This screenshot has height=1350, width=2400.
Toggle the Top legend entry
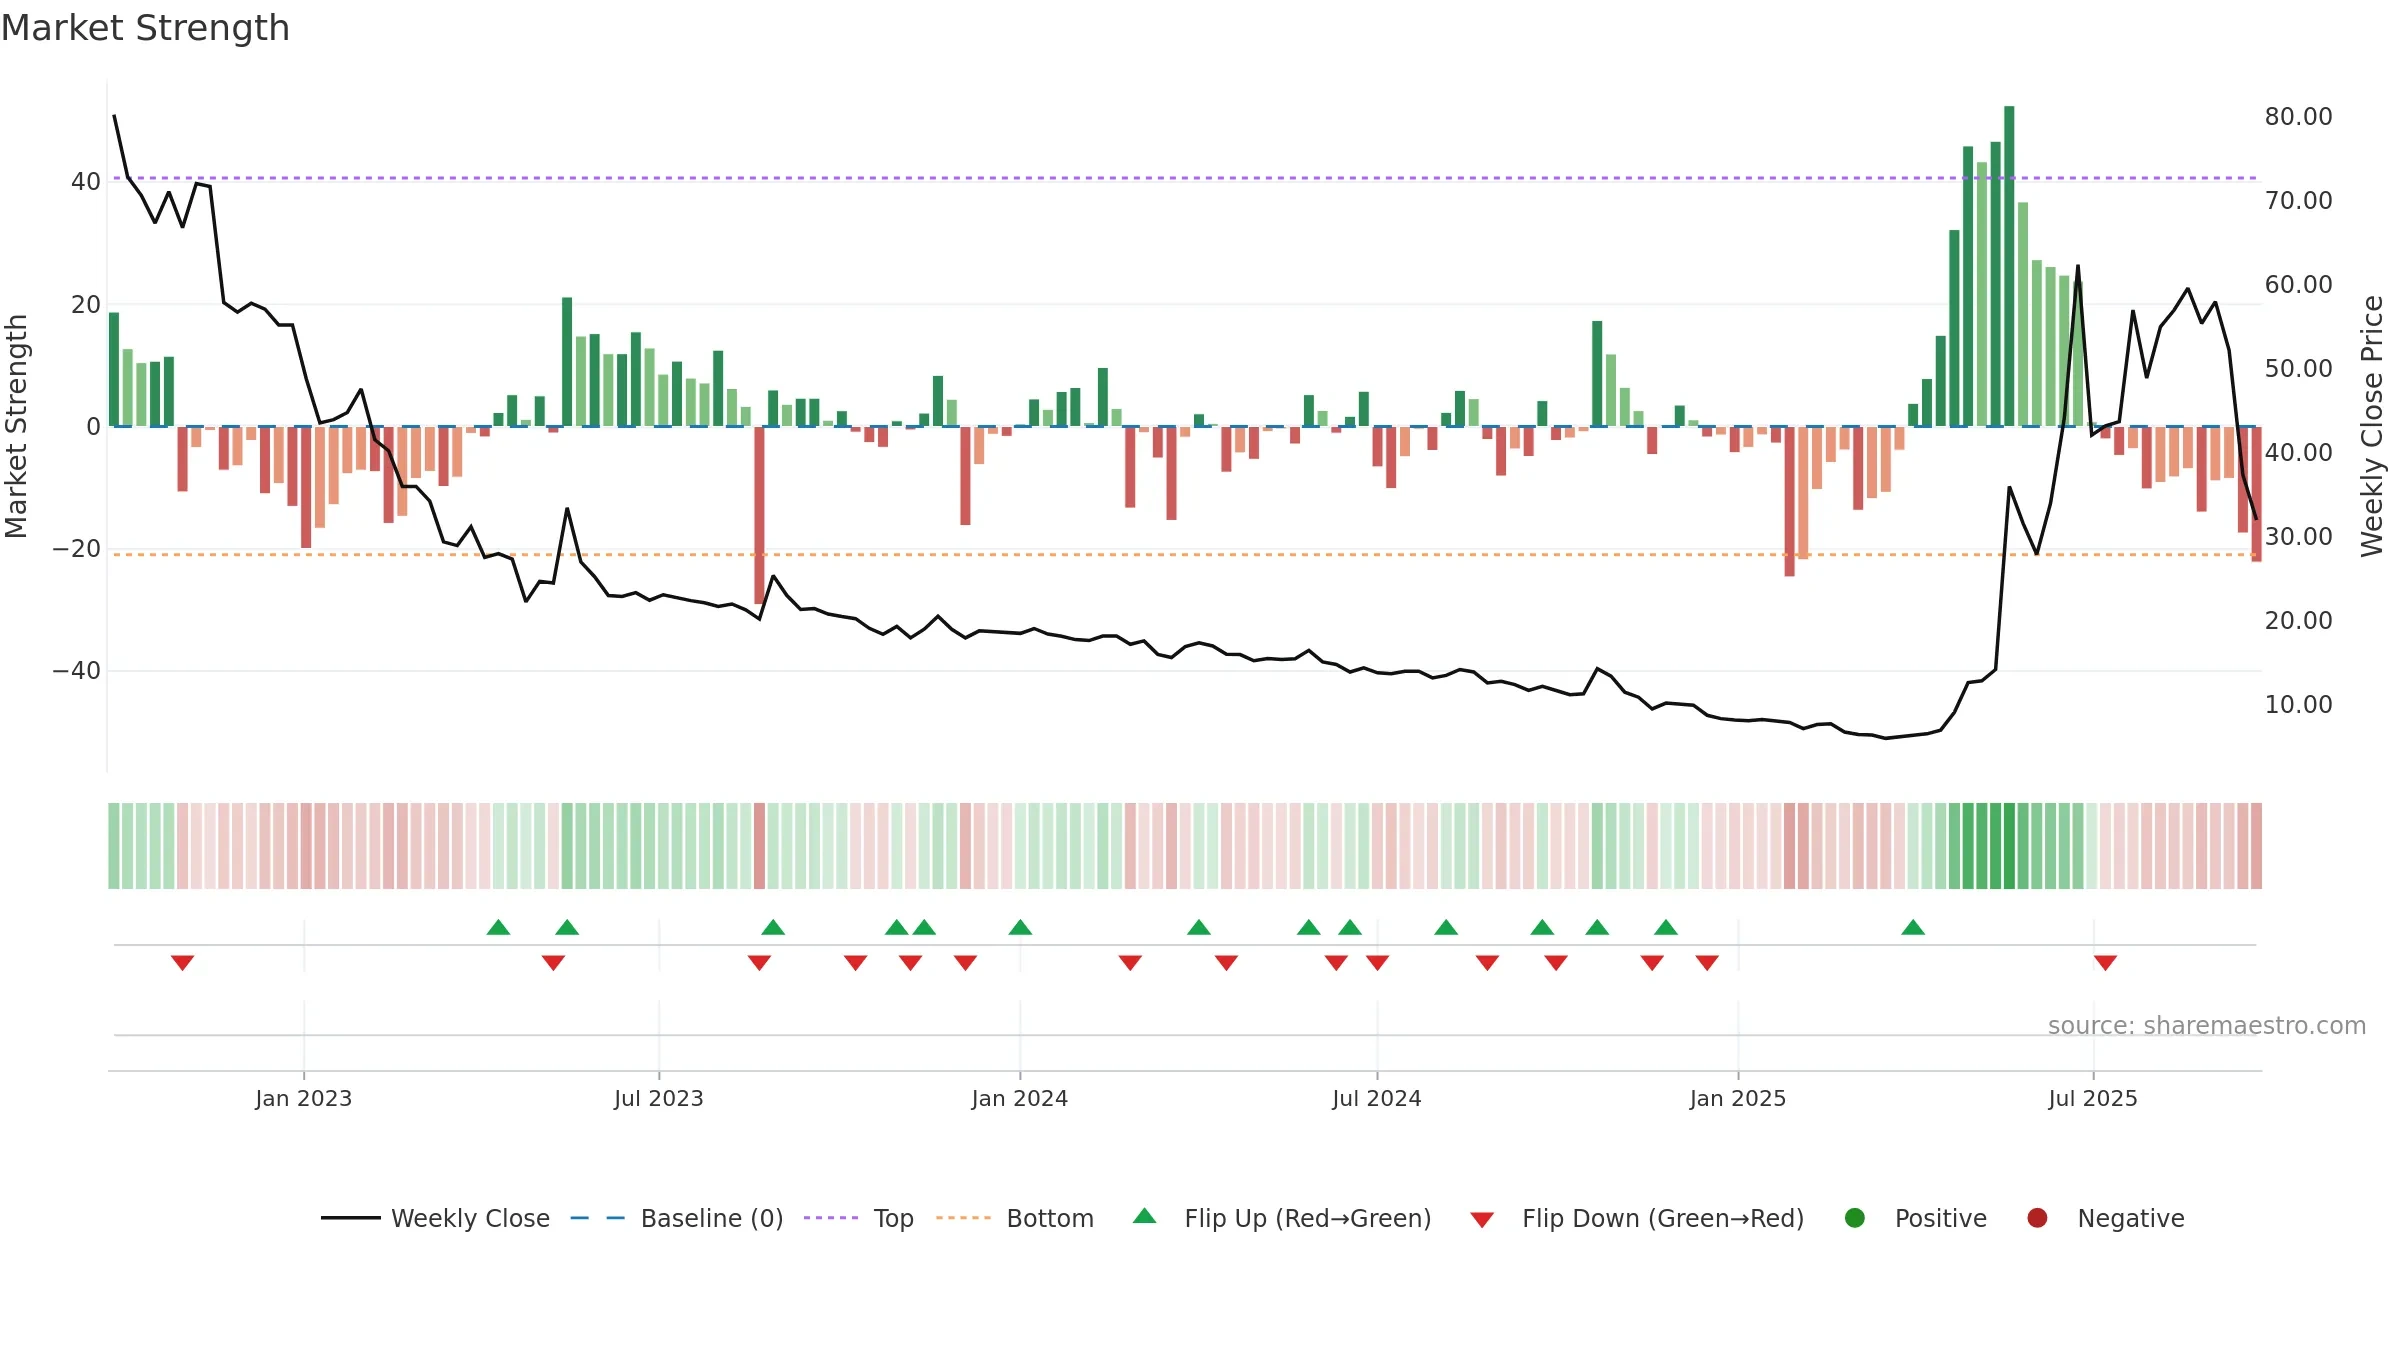tap(859, 1218)
